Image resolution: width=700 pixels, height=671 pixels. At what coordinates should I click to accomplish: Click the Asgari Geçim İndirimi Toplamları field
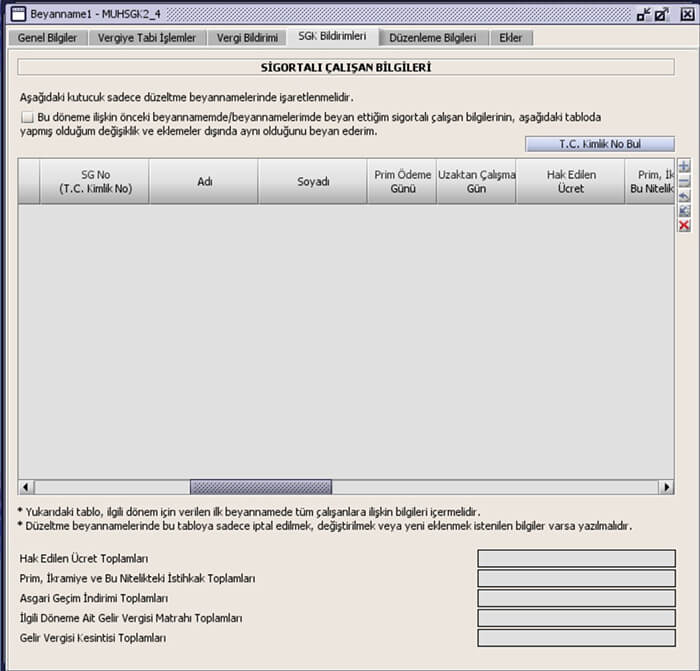576,598
